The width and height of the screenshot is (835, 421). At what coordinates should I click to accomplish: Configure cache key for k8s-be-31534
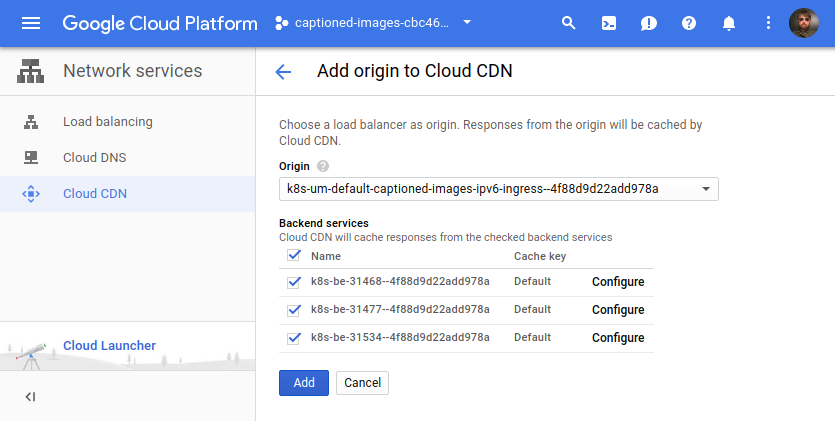[x=618, y=338]
